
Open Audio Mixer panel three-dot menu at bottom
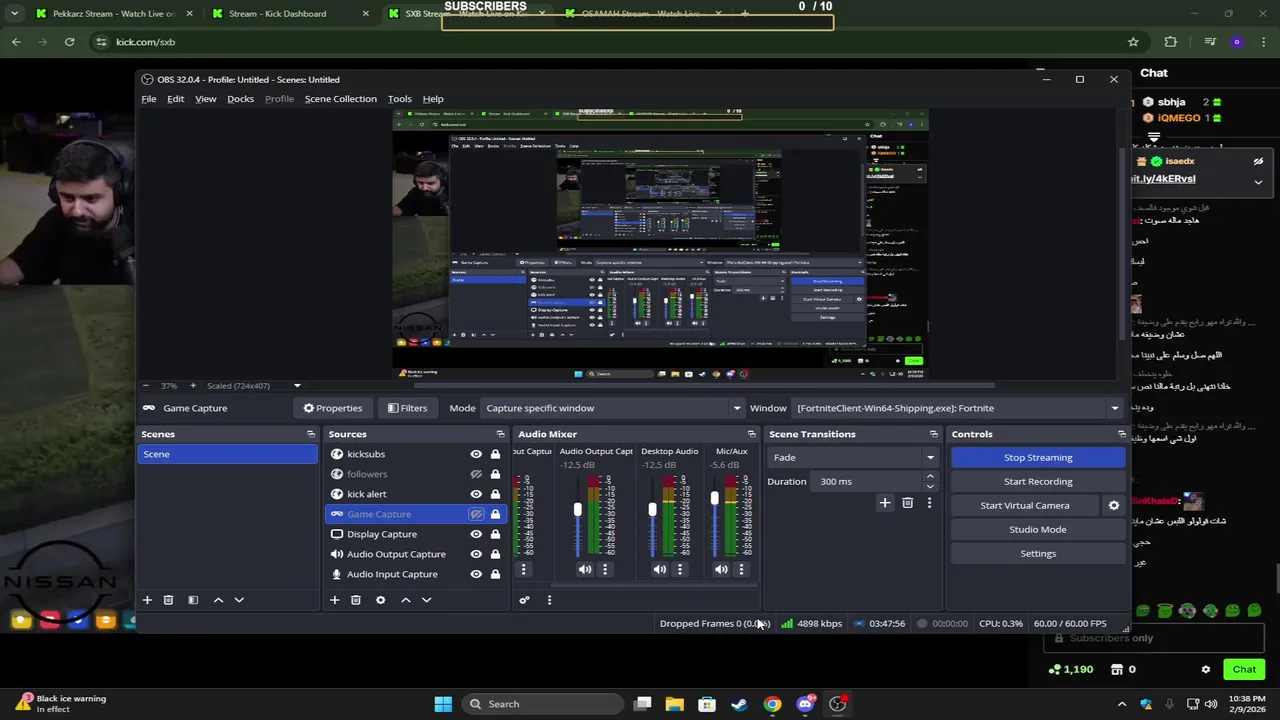pos(549,600)
